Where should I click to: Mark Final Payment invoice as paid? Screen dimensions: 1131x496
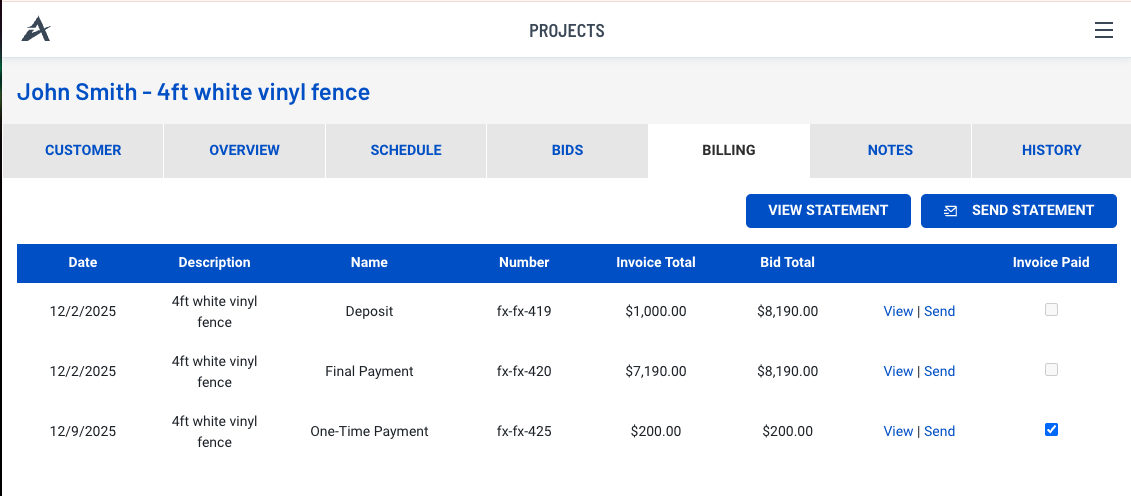pos(1052,370)
